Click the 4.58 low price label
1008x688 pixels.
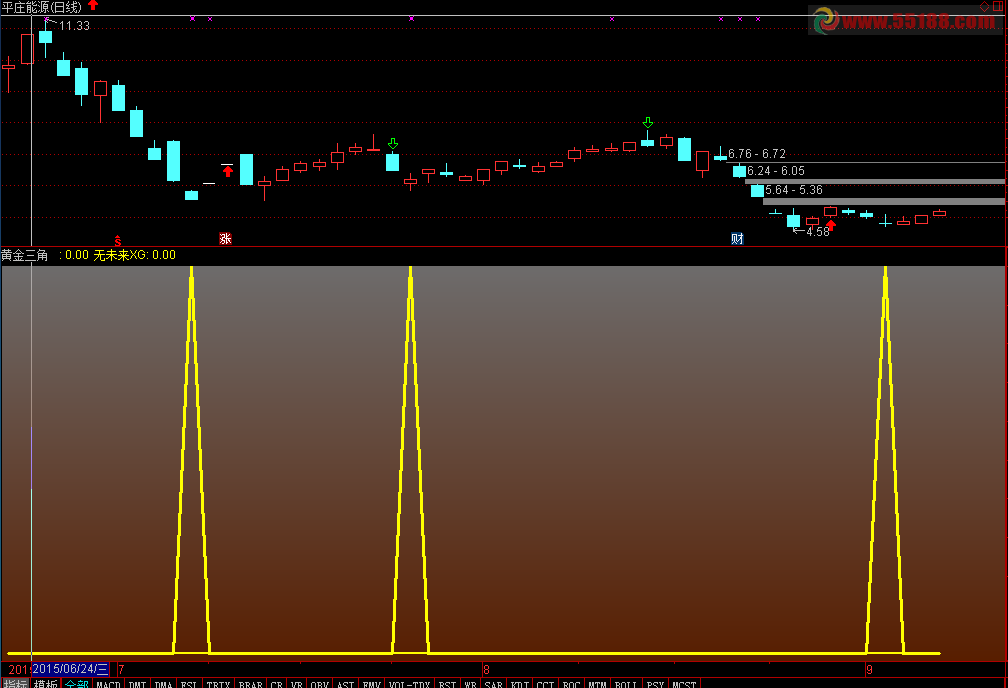[x=818, y=232]
